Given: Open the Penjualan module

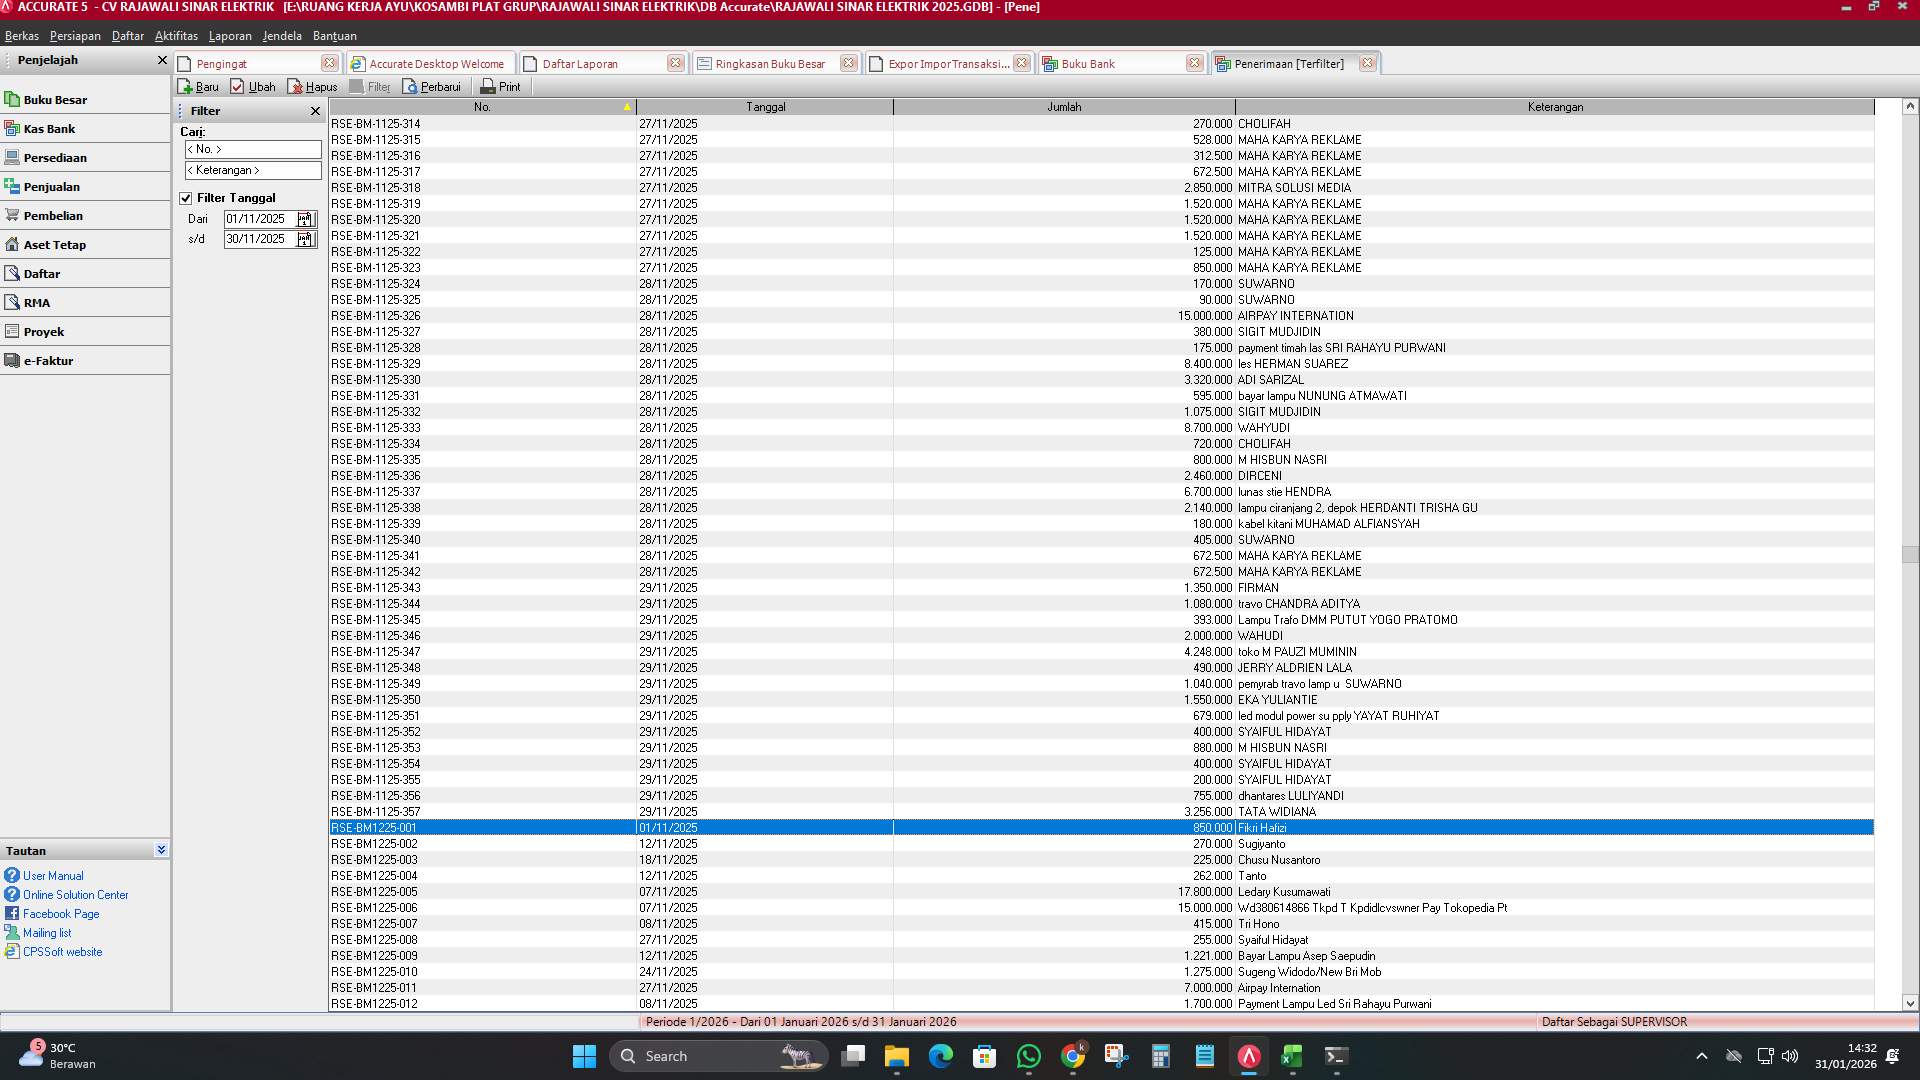Looking at the screenshot, I should [52, 186].
